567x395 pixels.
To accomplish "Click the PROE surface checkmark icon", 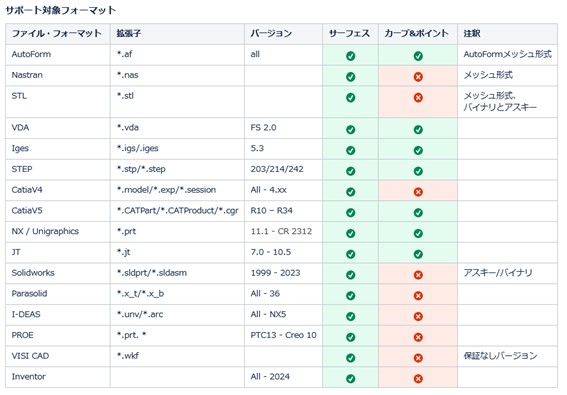I will (350, 337).
